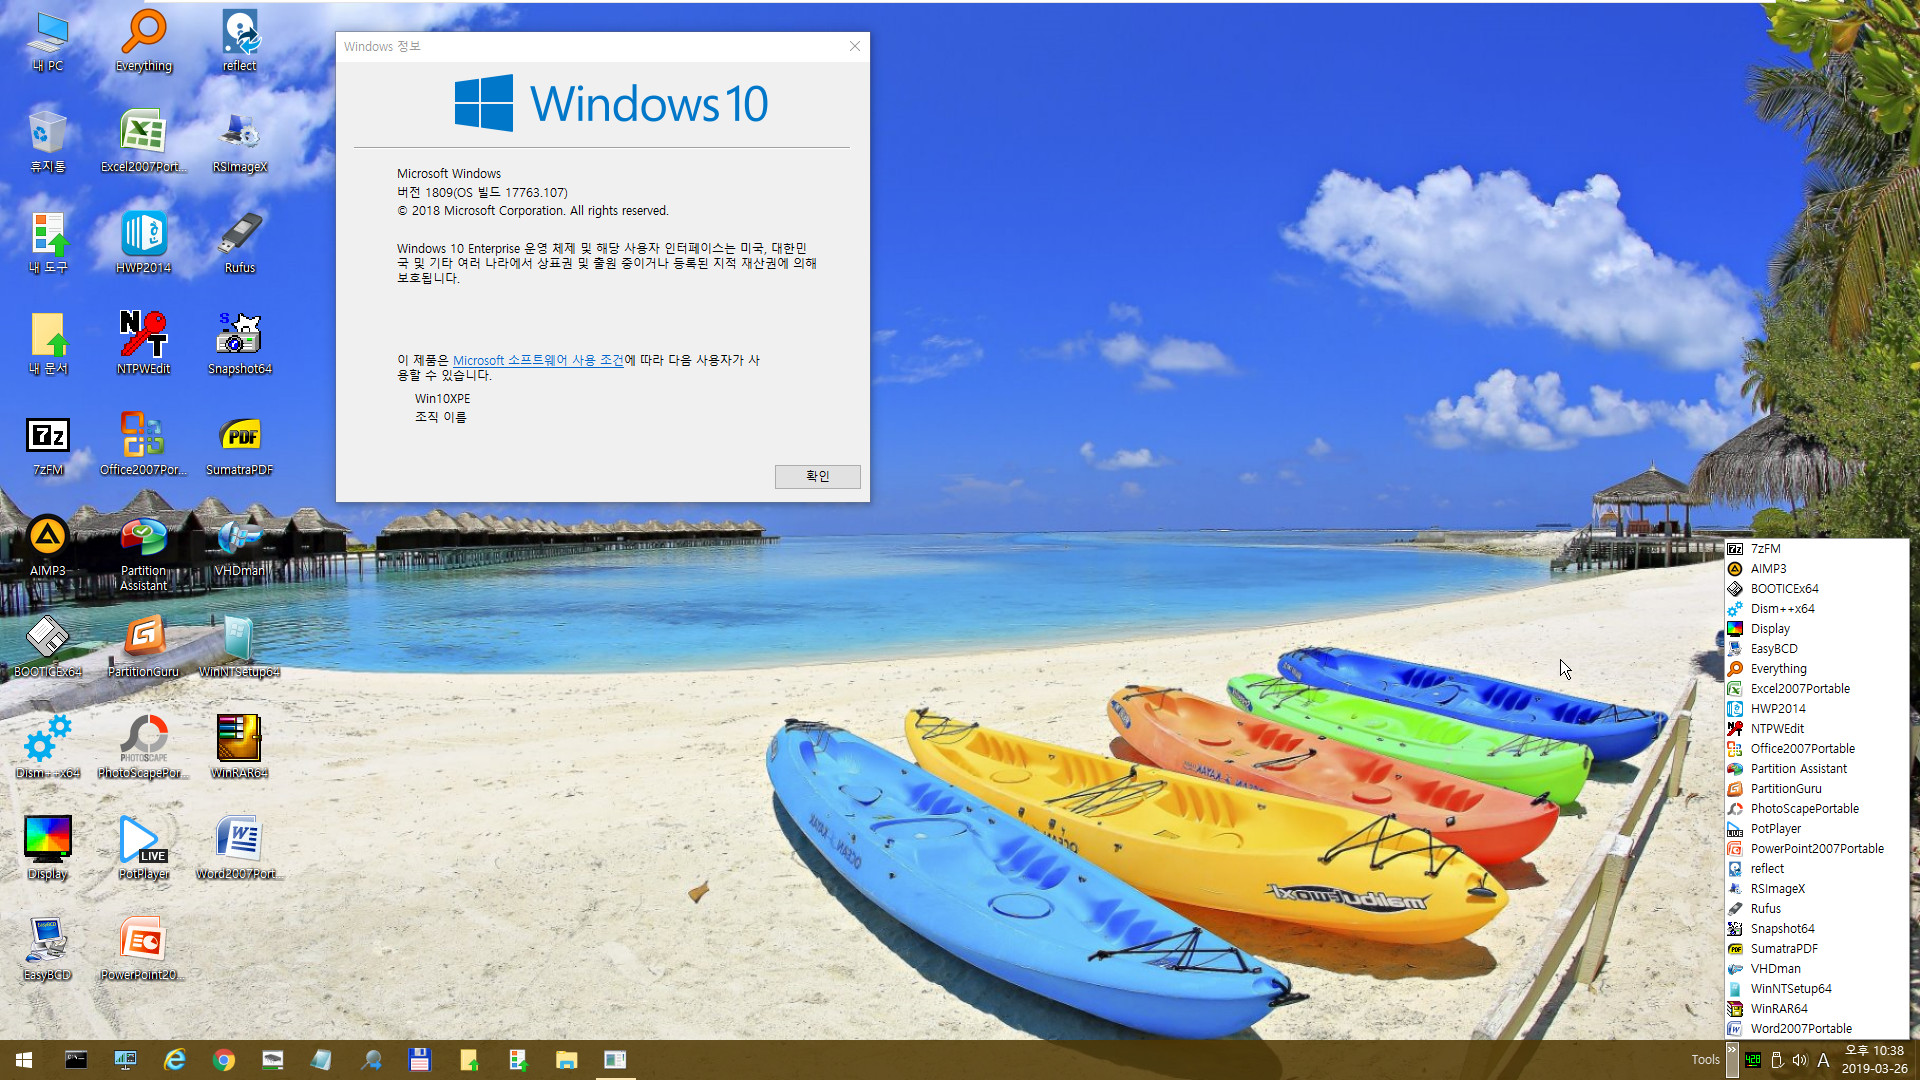
Task: Open the WinNTSetup64 desktop icon
Action: point(239,647)
